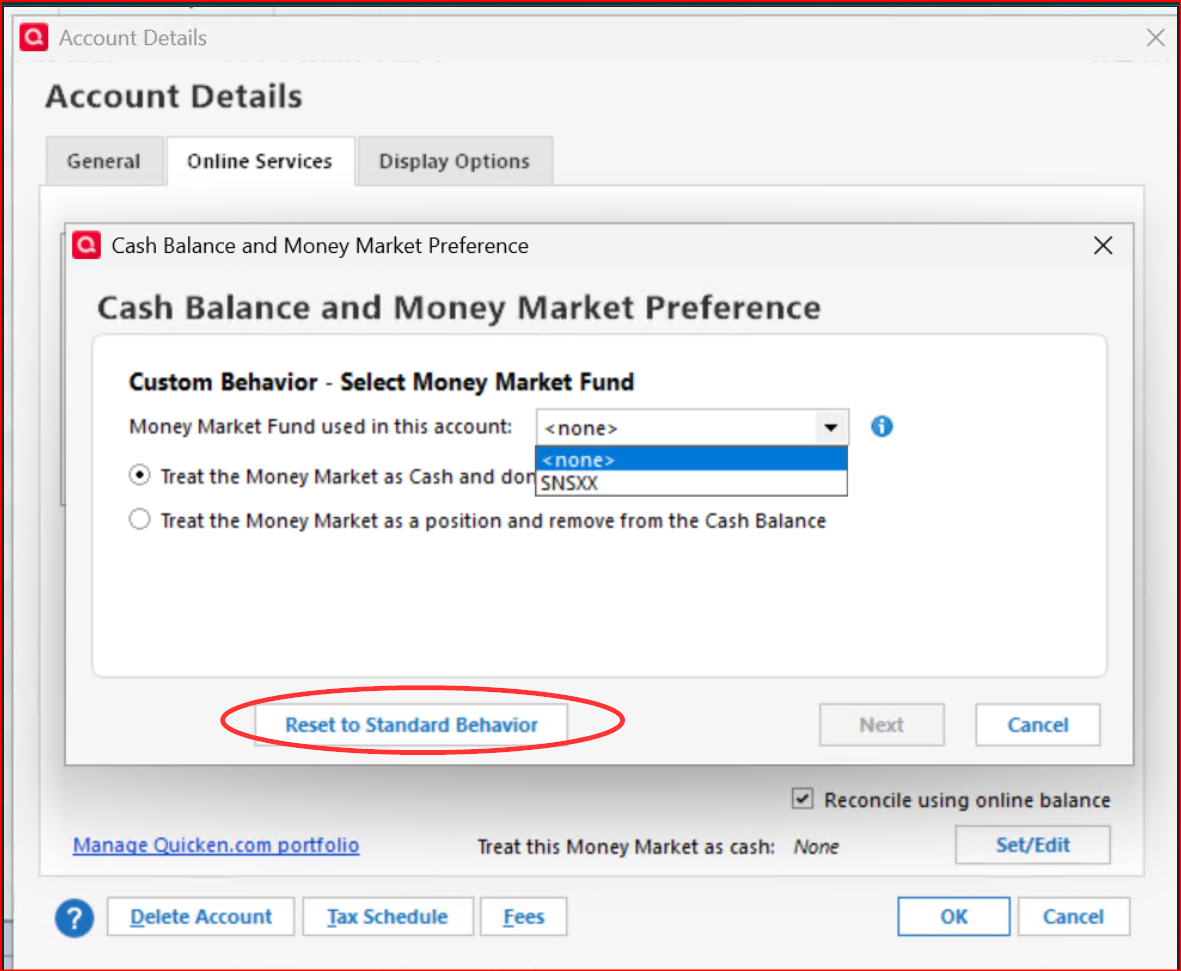Click the Next button
Screen dimensions: 1181x971
coord(881,725)
